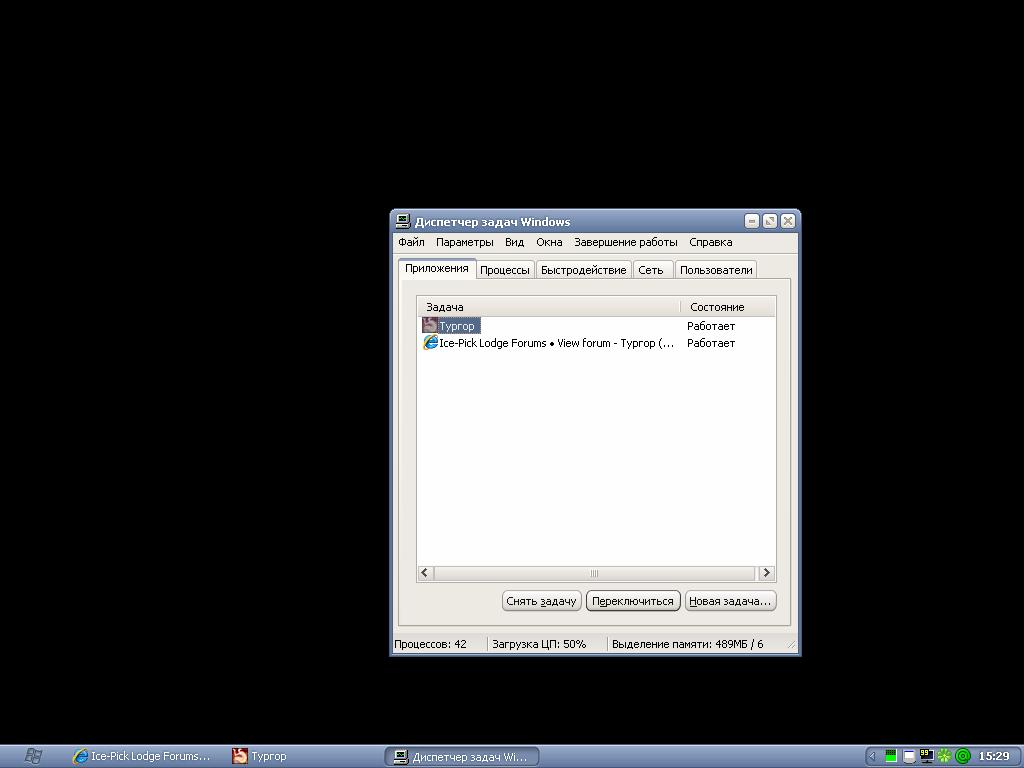Click the Internet Explorer icon of Ice-Pick Lodge task

point(430,343)
